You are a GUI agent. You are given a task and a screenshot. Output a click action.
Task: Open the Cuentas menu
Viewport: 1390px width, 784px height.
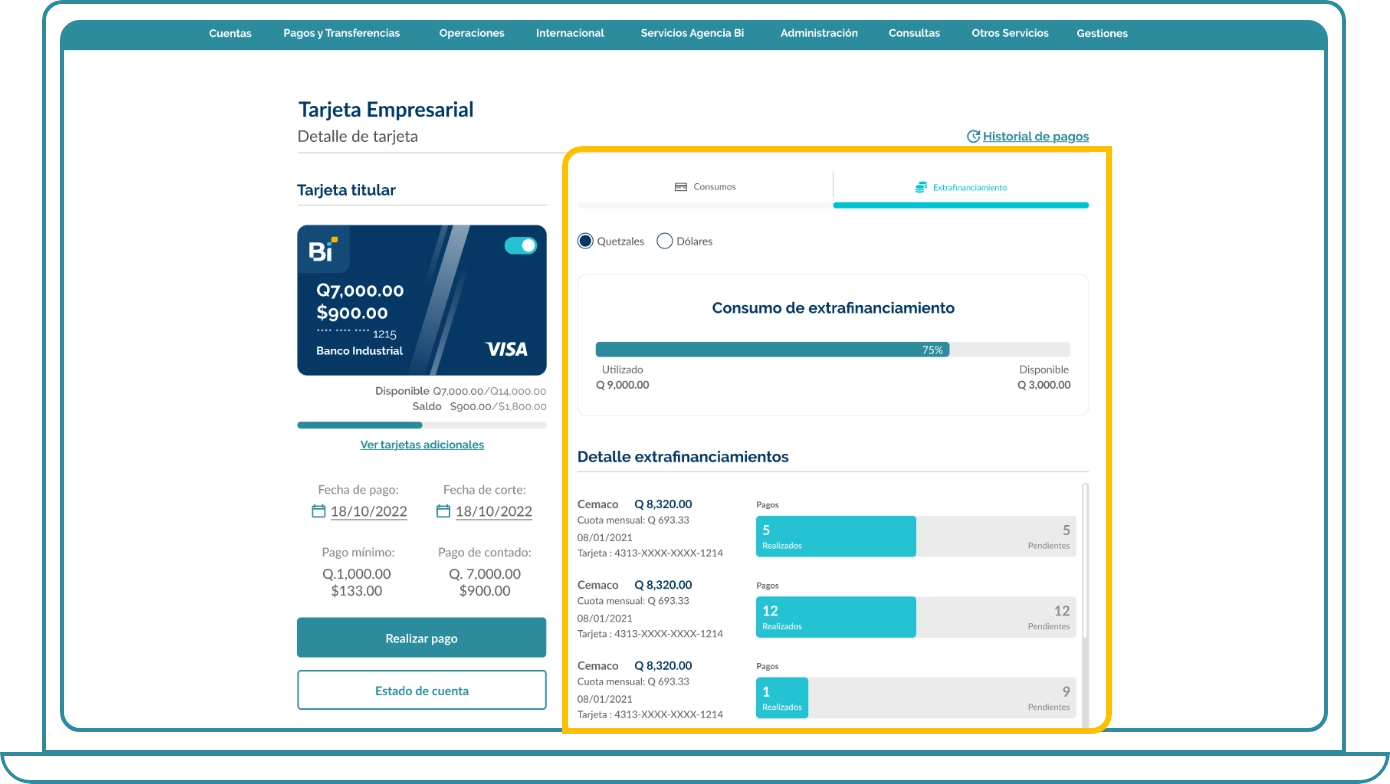[230, 33]
